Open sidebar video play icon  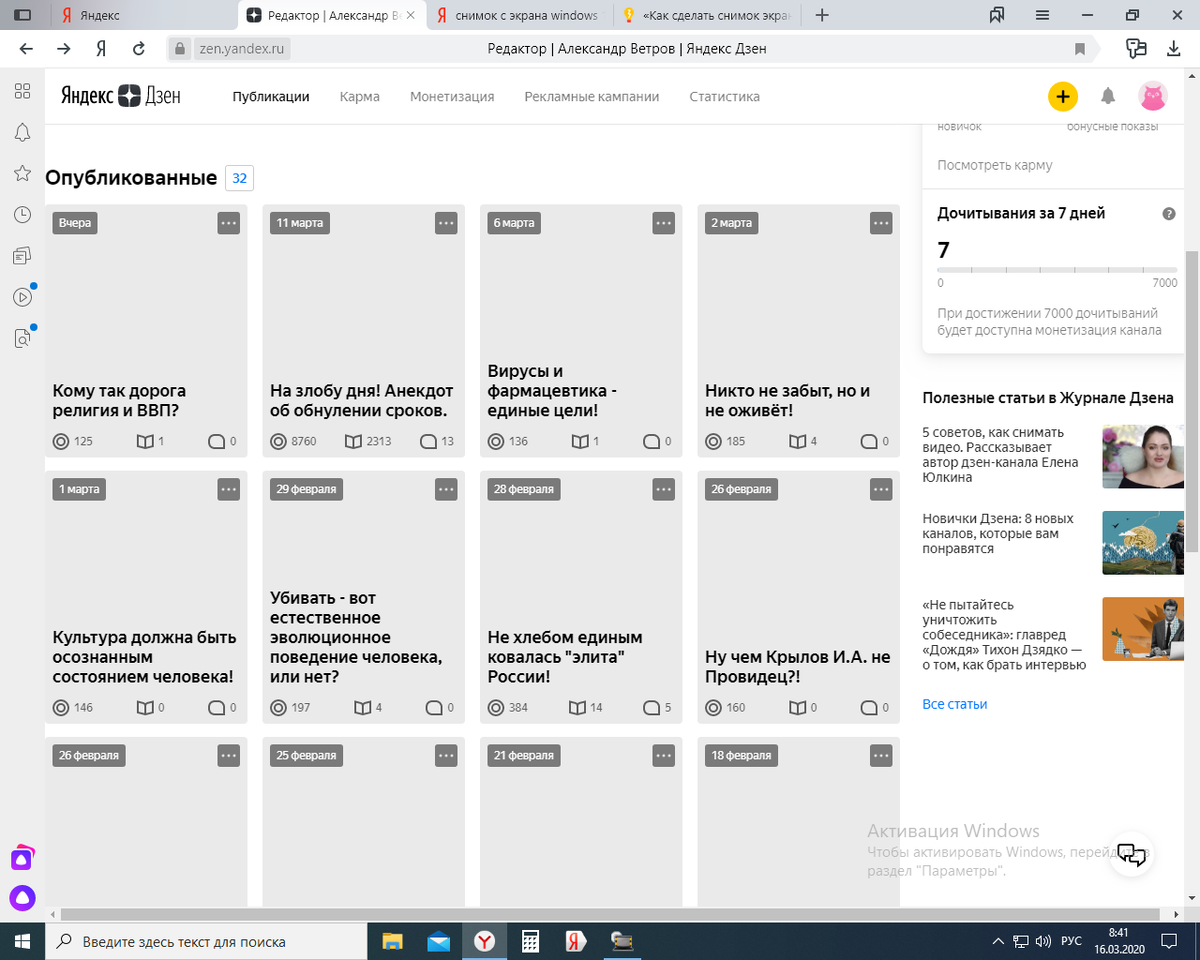pyautogui.click(x=22, y=297)
